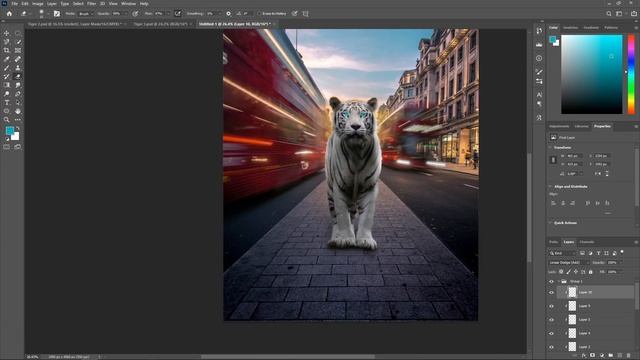
Task: Toggle visibility of Layer 2
Action: pyautogui.click(x=551, y=347)
